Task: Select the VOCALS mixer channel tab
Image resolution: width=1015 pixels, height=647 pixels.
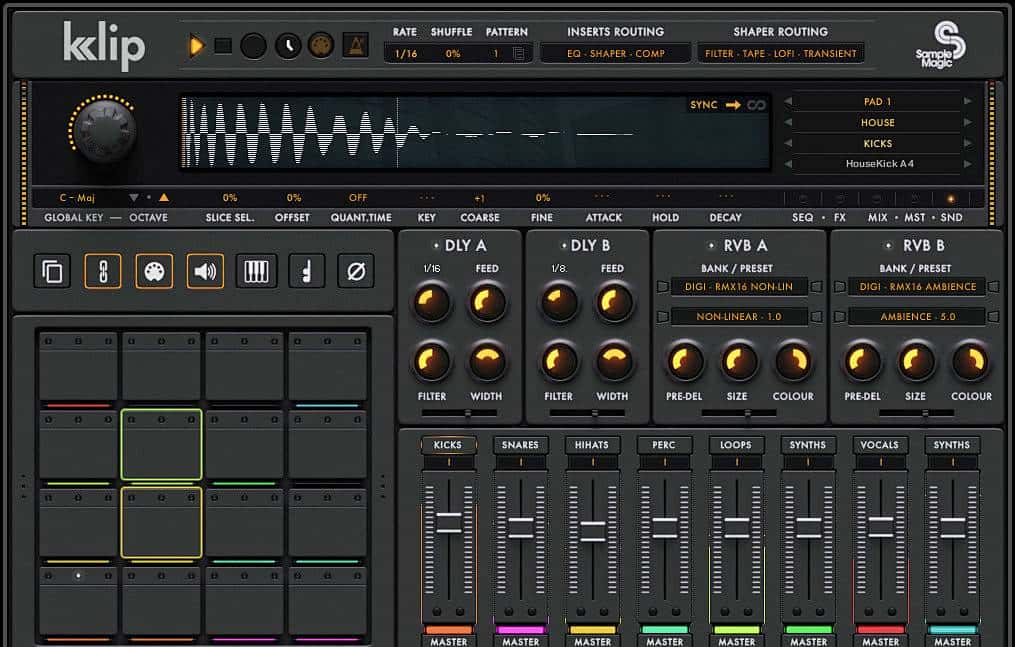Action: point(880,445)
